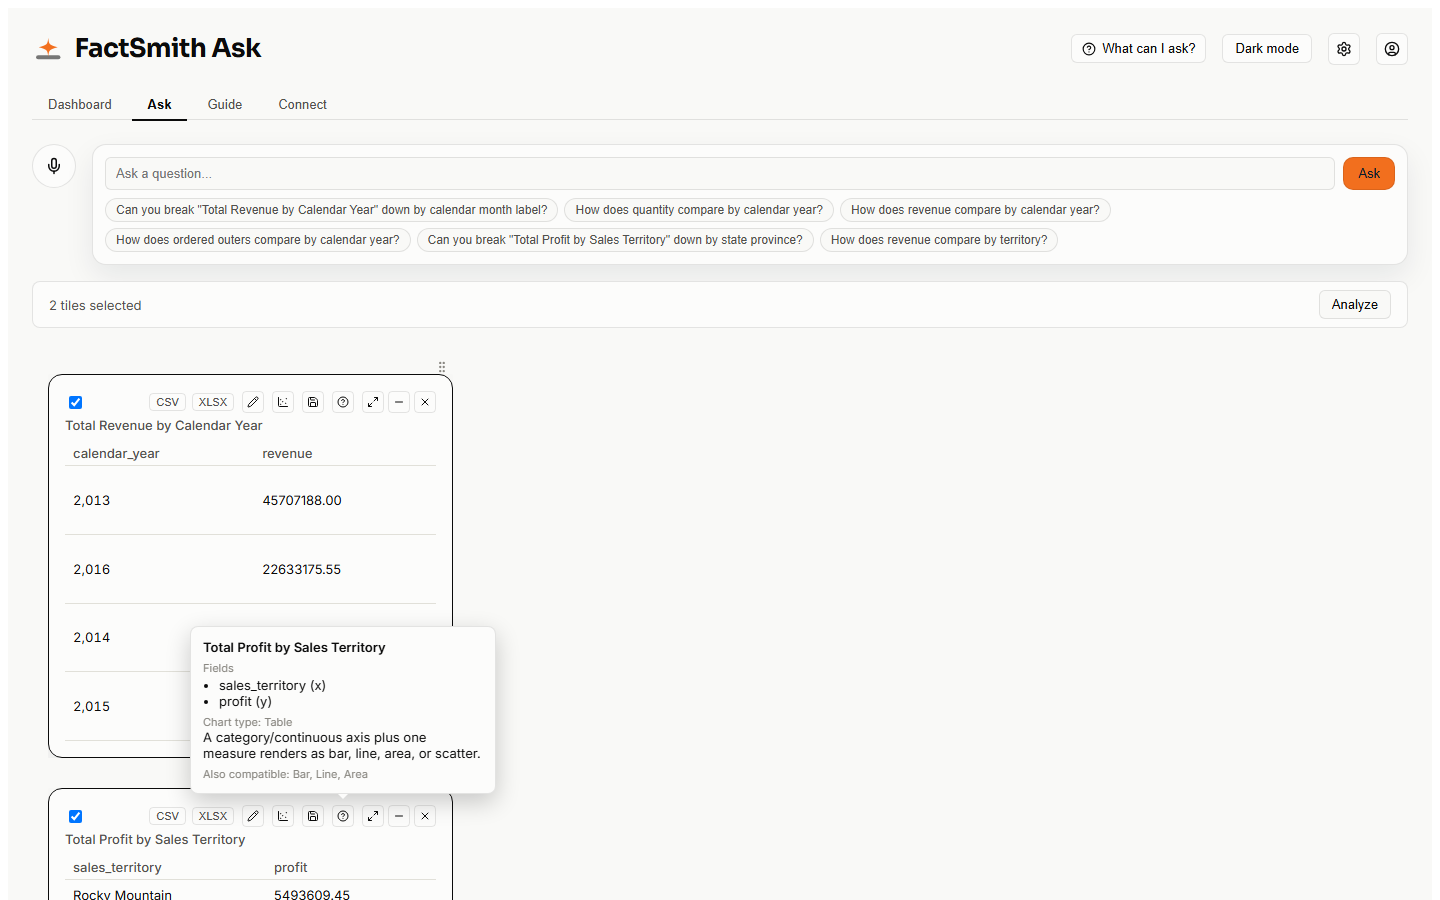Click the orange Ask button
Image resolution: width=1440 pixels, height=900 pixels.
[x=1369, y=173]
